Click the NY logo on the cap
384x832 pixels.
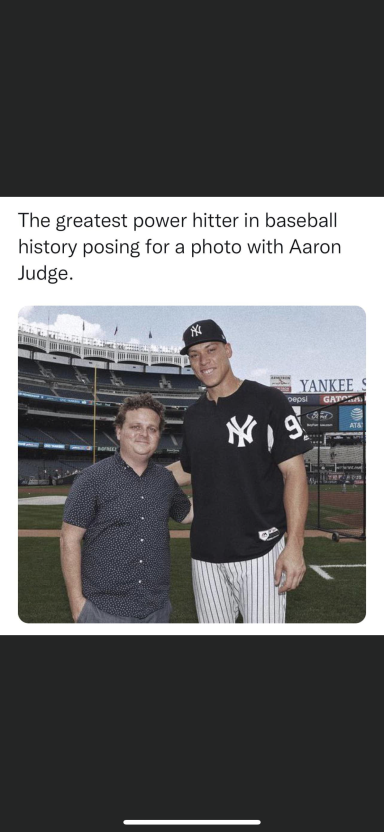[196, 331]
